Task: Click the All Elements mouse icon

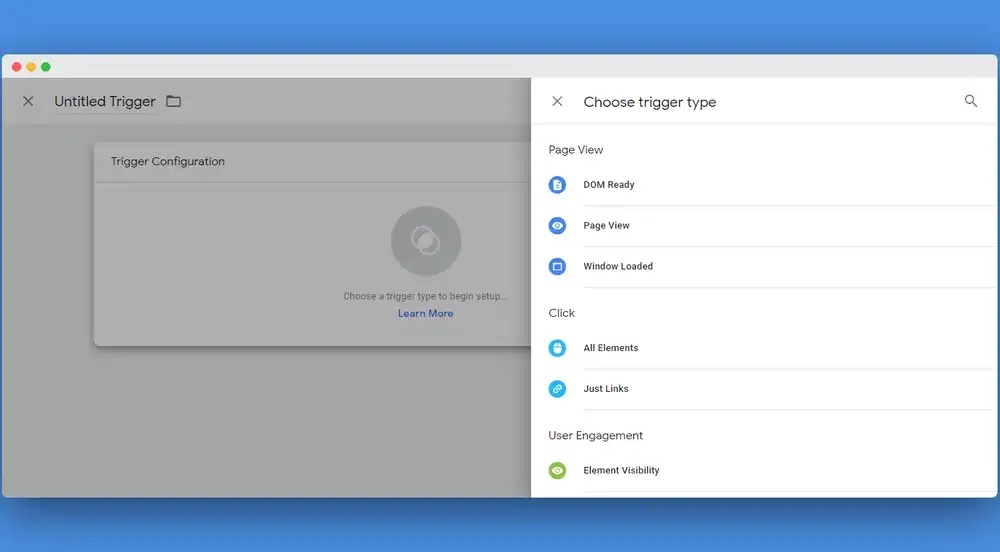Action: (557, 348)
